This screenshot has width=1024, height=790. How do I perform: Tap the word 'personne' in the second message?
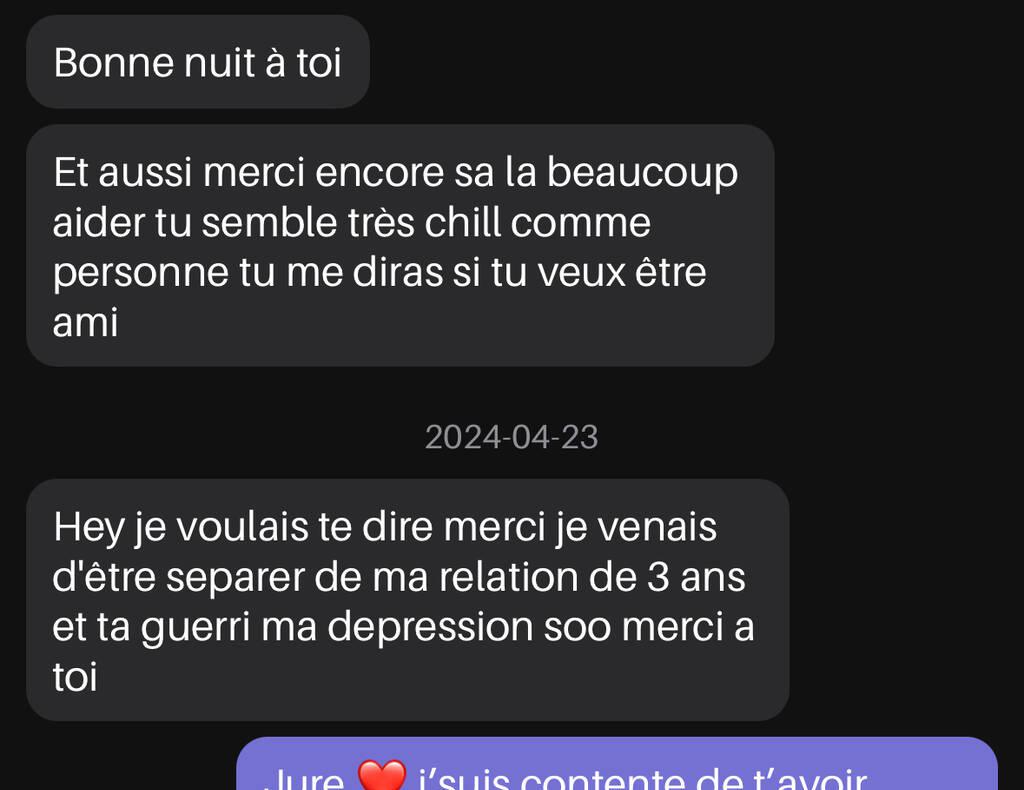[140, 273]
